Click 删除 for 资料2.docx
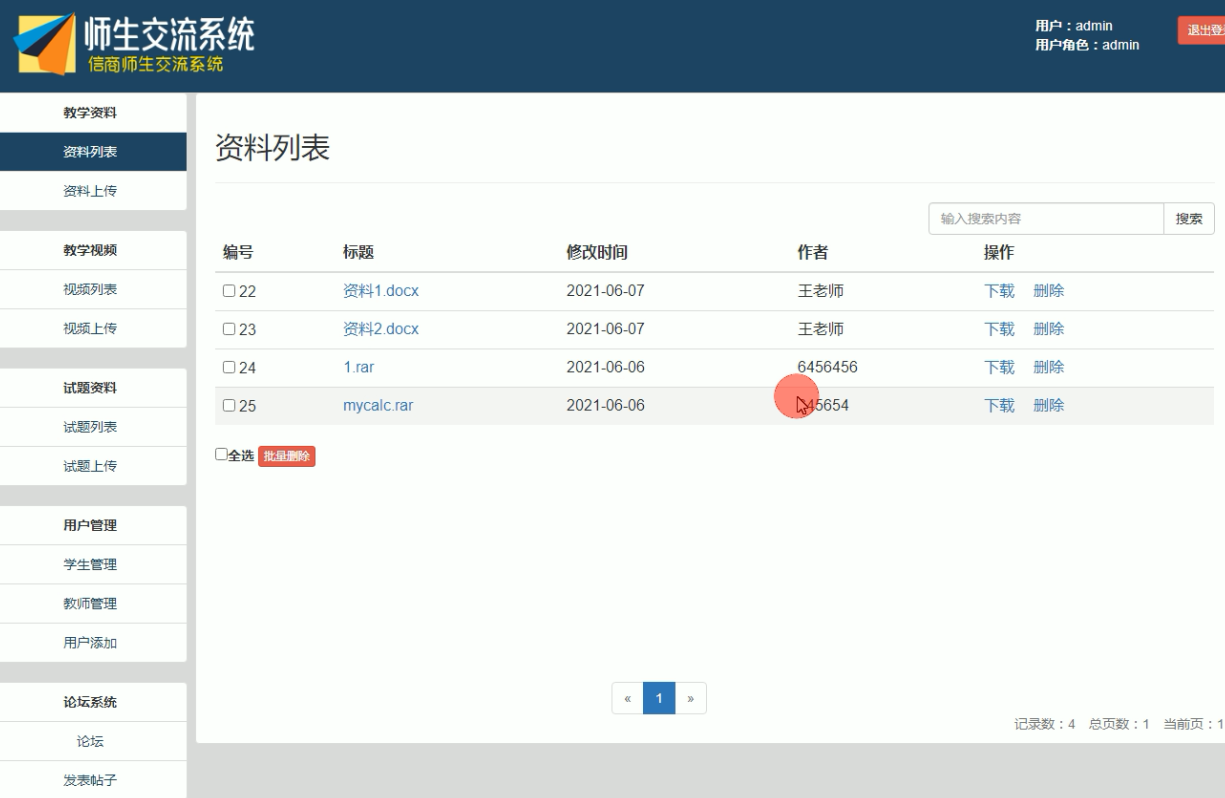1225x798 pixels. click(x=1049, y=329)
